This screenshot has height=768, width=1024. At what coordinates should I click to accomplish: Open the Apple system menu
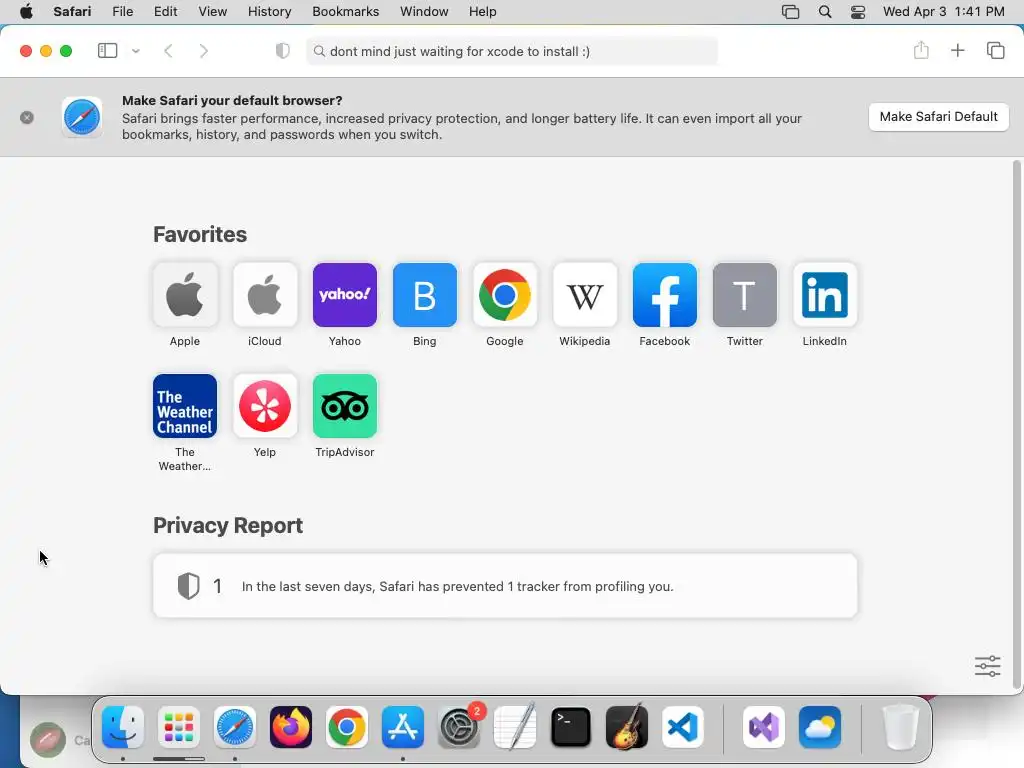point(26,12)
